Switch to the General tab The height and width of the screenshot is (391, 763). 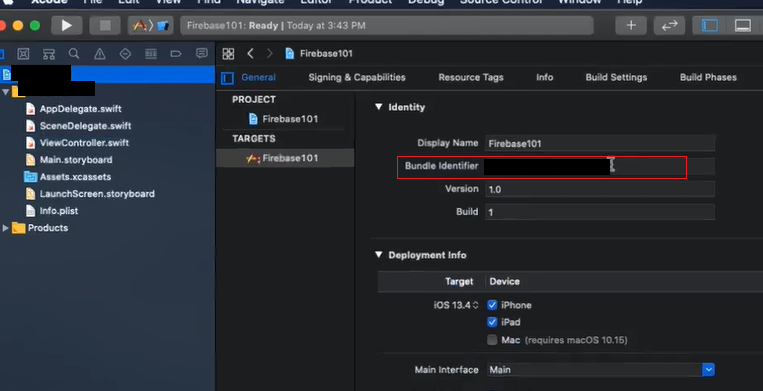pyautogui.click(x=258, y=77)
